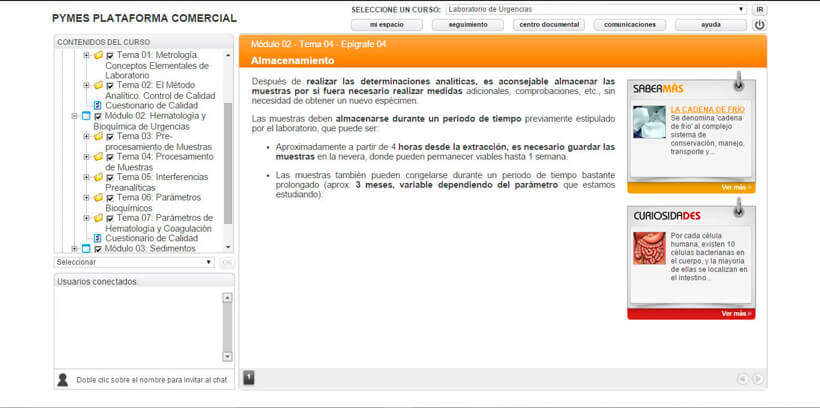820x408 pixels.
Task: Click the intestine thumbnail in Curiosidades
Action: pos(648,248)
